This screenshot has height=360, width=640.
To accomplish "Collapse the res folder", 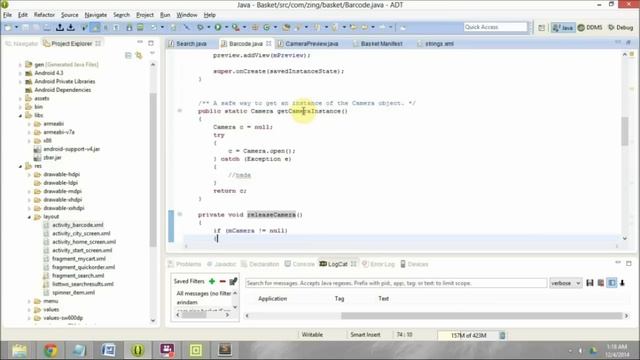I will click(20, 166).
